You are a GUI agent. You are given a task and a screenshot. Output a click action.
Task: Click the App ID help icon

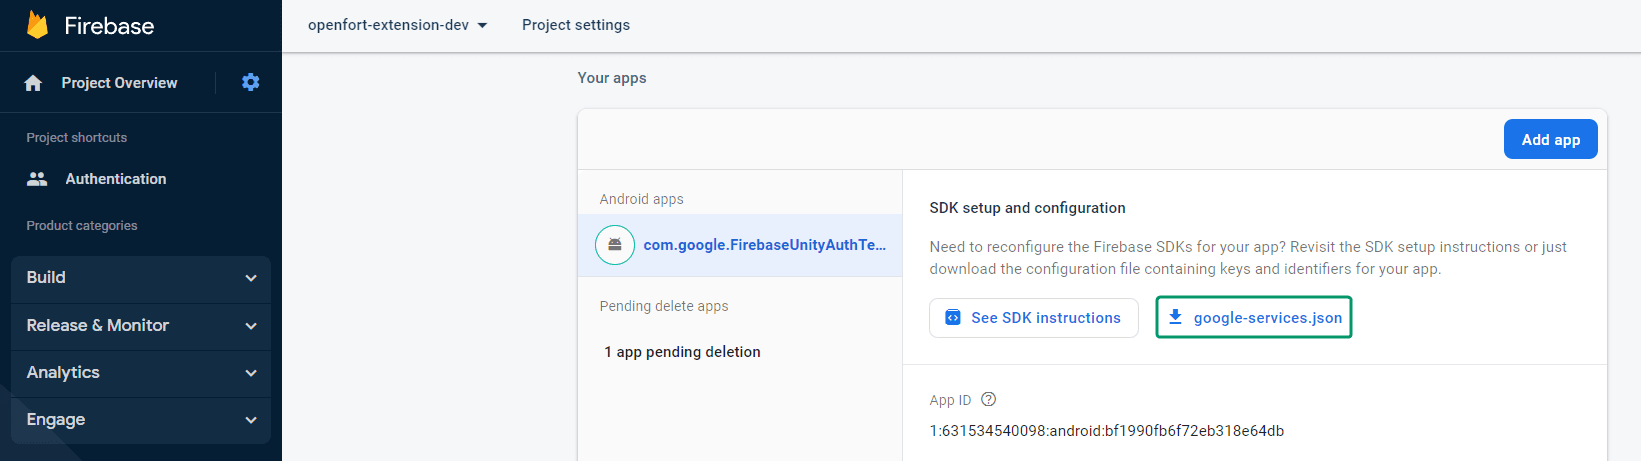(x=988, y=399)
